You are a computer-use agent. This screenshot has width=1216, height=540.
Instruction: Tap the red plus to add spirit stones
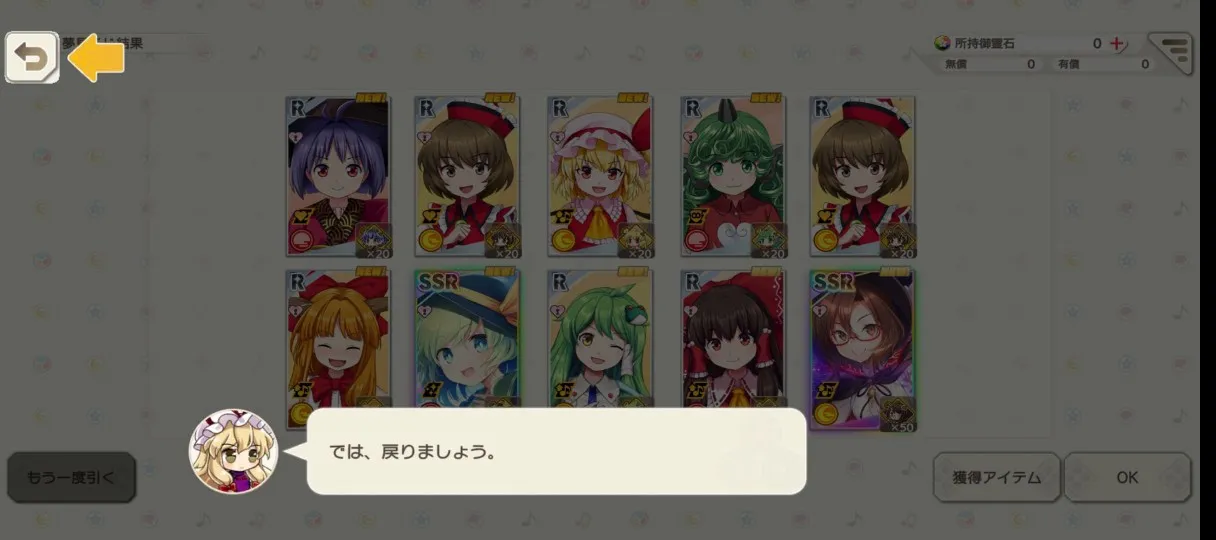[1118, 43]
